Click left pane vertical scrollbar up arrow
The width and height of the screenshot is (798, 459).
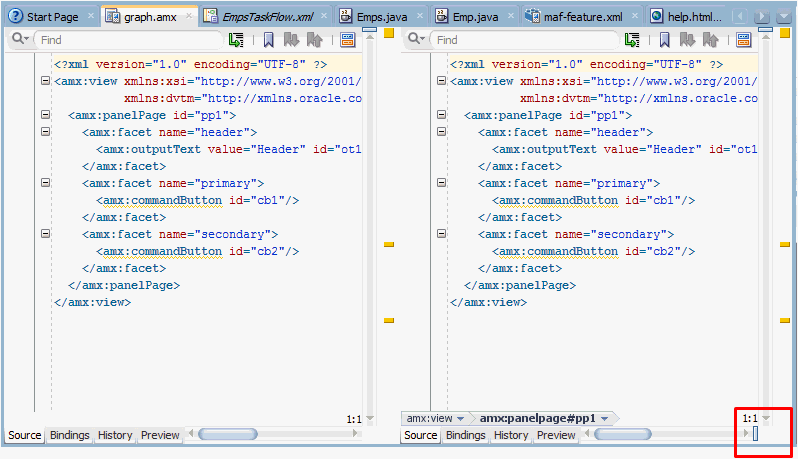click(x=370, y=37)
